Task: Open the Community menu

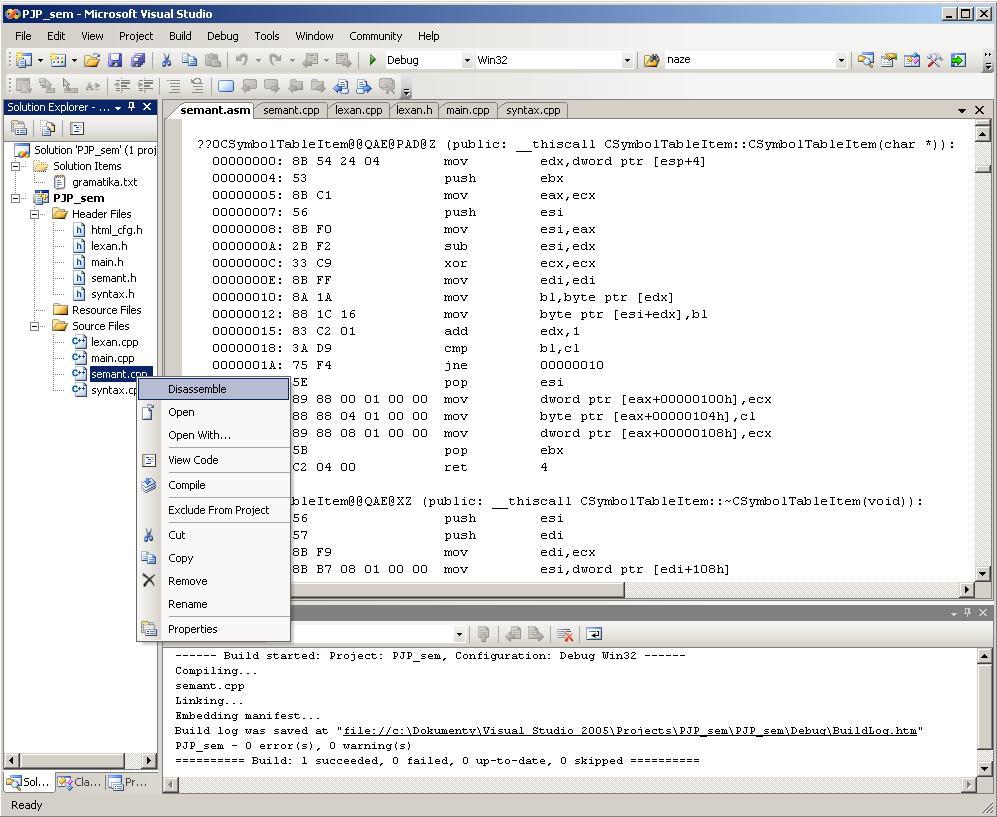Action: (375, 36)
